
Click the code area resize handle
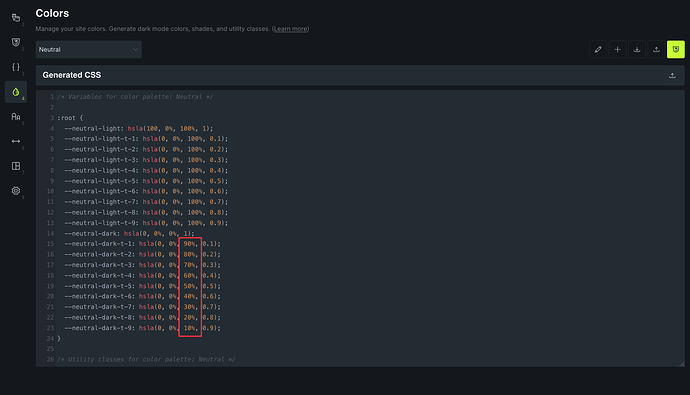(681, 363)
